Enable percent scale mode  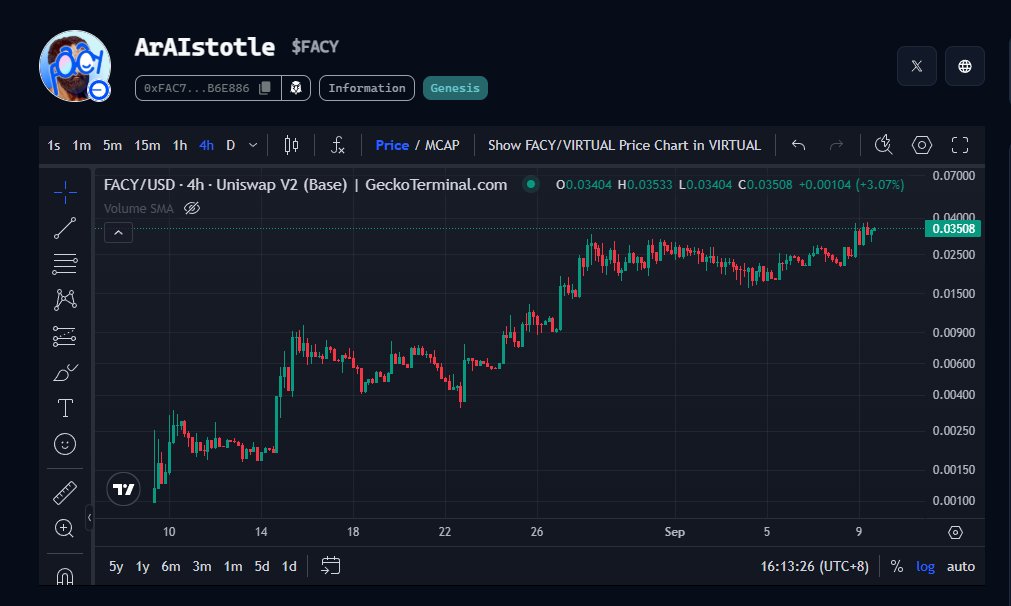click(x=896, y=566)
